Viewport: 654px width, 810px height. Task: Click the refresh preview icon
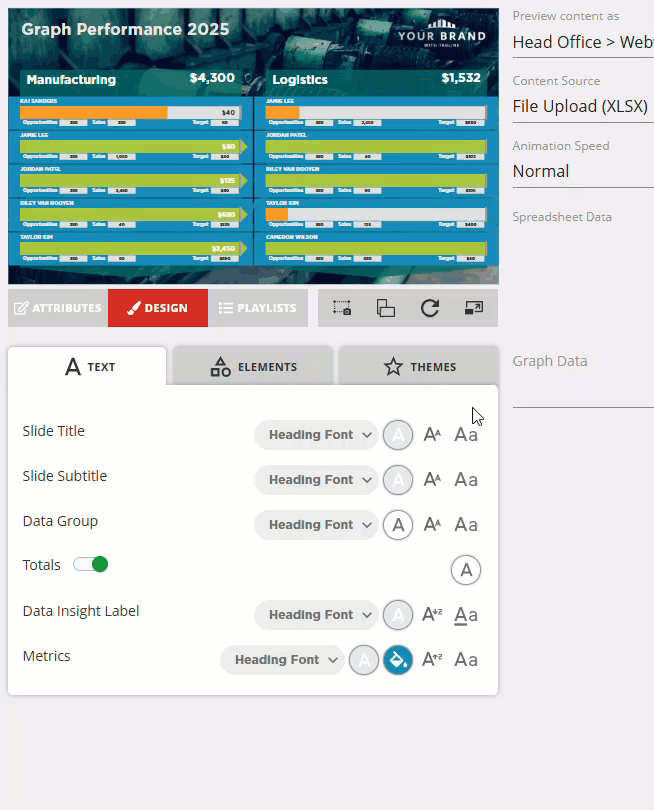tap(430, 308)
